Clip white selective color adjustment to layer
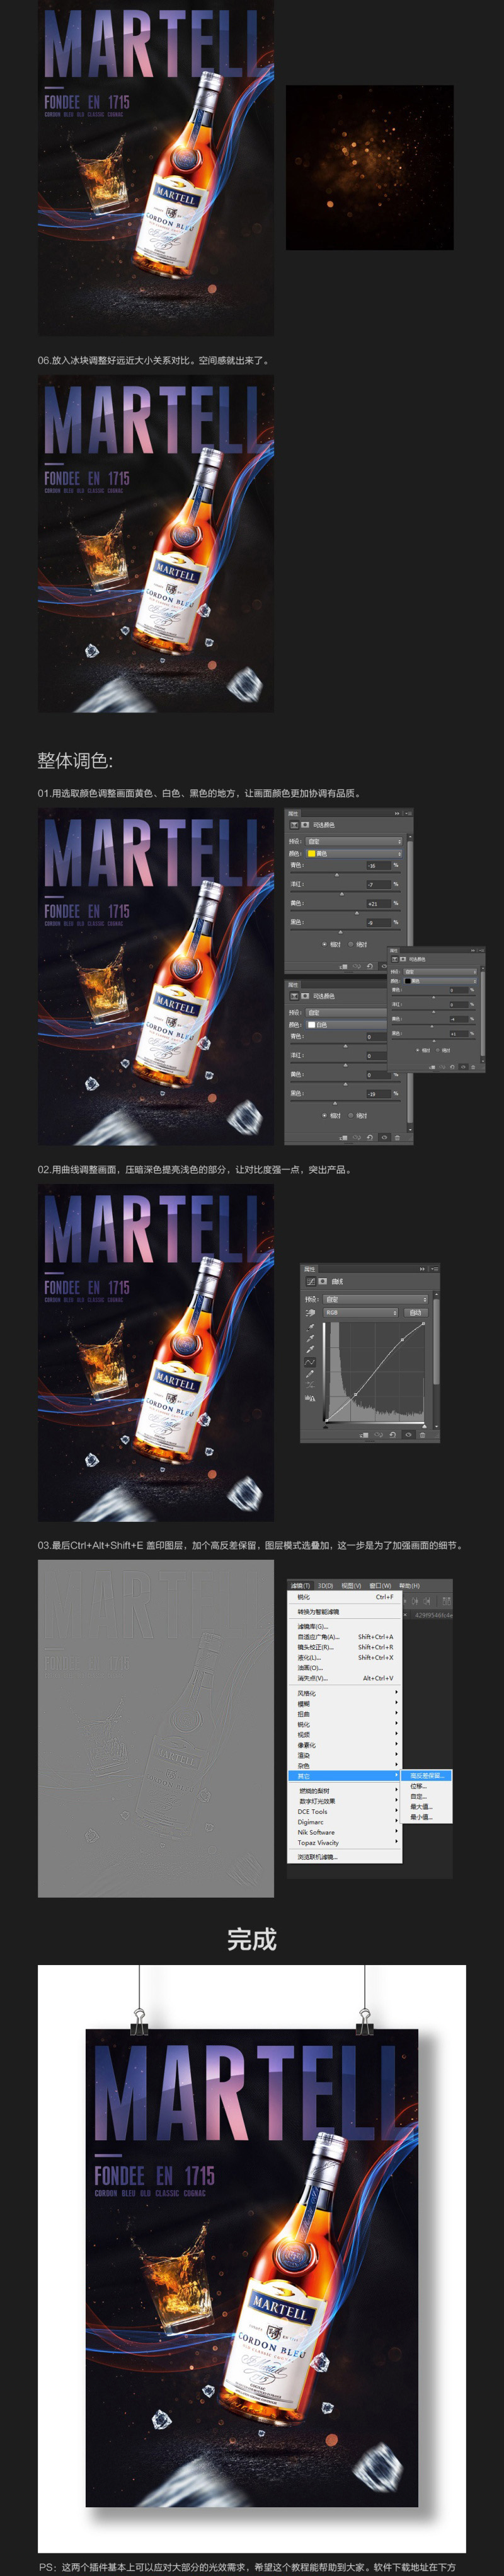Viewport: 504px width, 2576px height. coord(343,1137)
